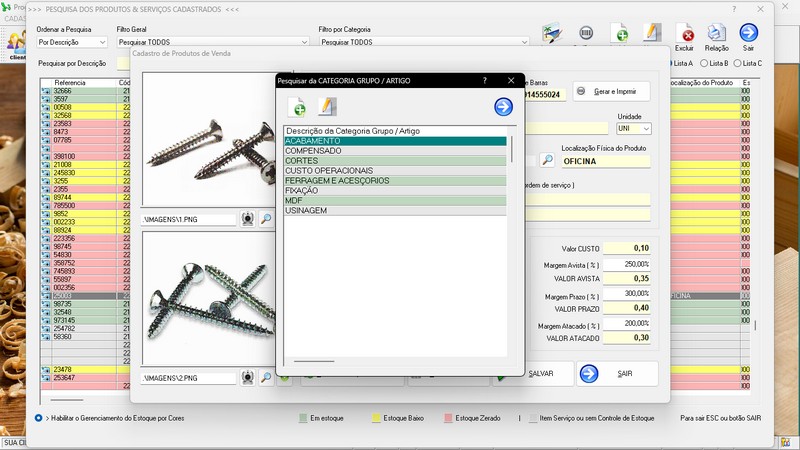The image size is (800, 450).
Task: Edit product with pencil toolbar icon
Action: (x=652, y=33)
